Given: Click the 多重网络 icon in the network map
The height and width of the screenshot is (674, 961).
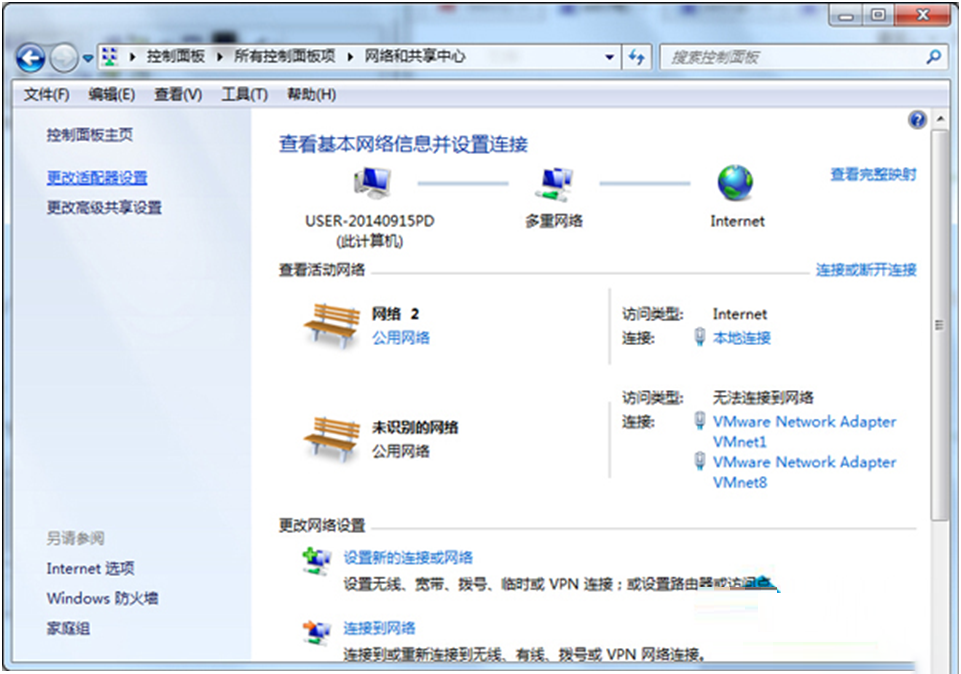Looking at the screenshot, I should (x=553, y=185).
